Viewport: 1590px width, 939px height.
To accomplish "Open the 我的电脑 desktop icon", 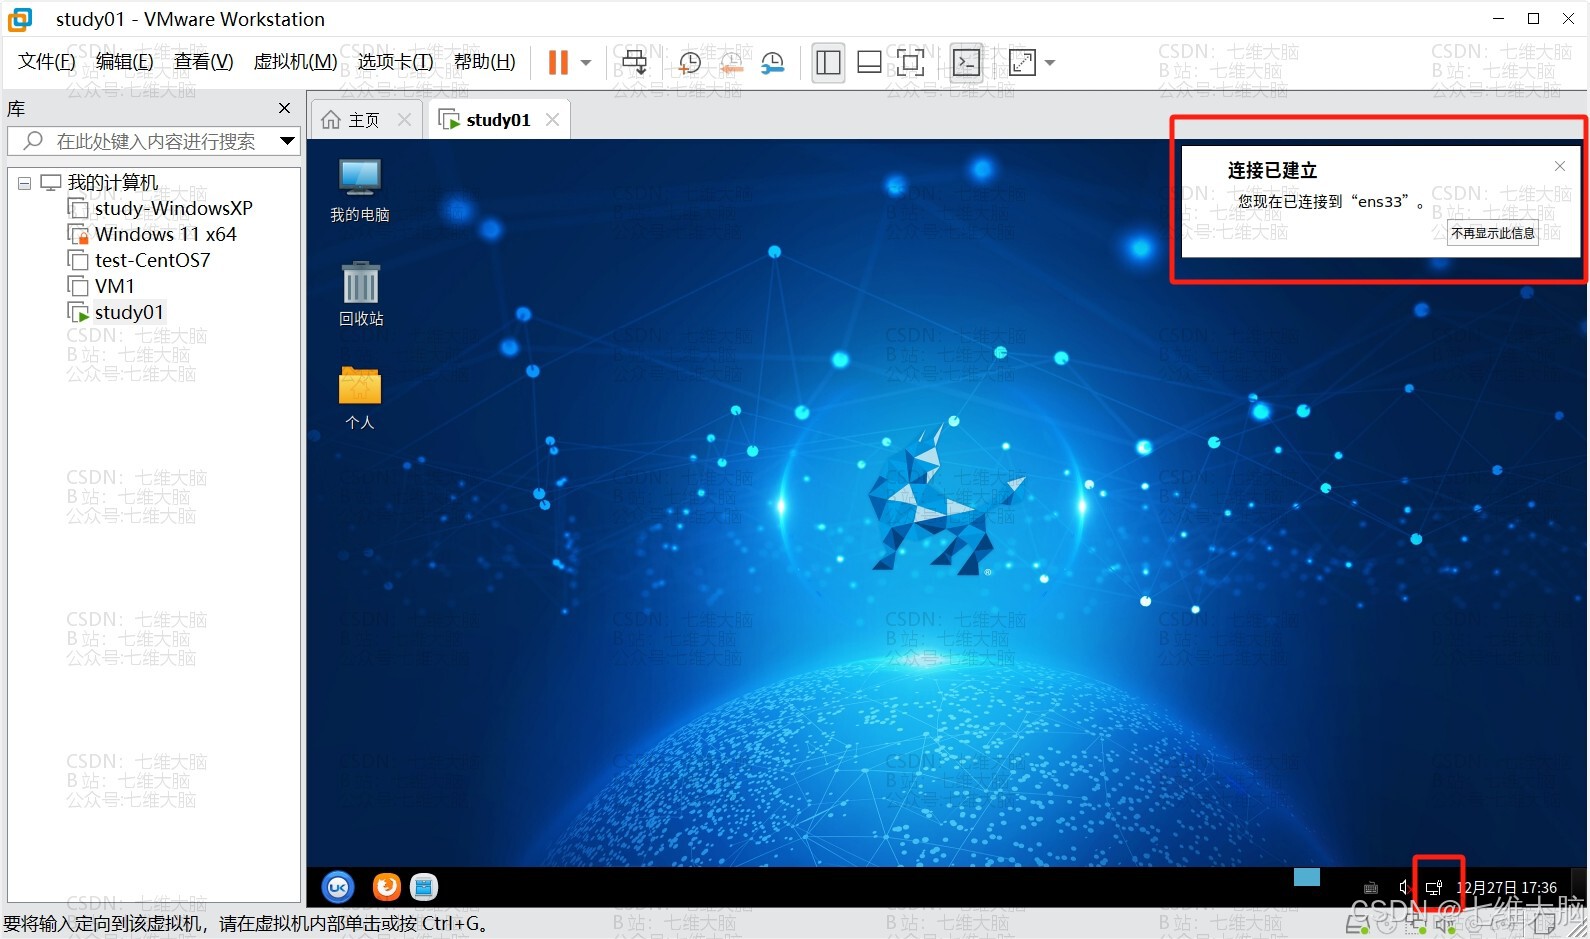I will (360, 191).
